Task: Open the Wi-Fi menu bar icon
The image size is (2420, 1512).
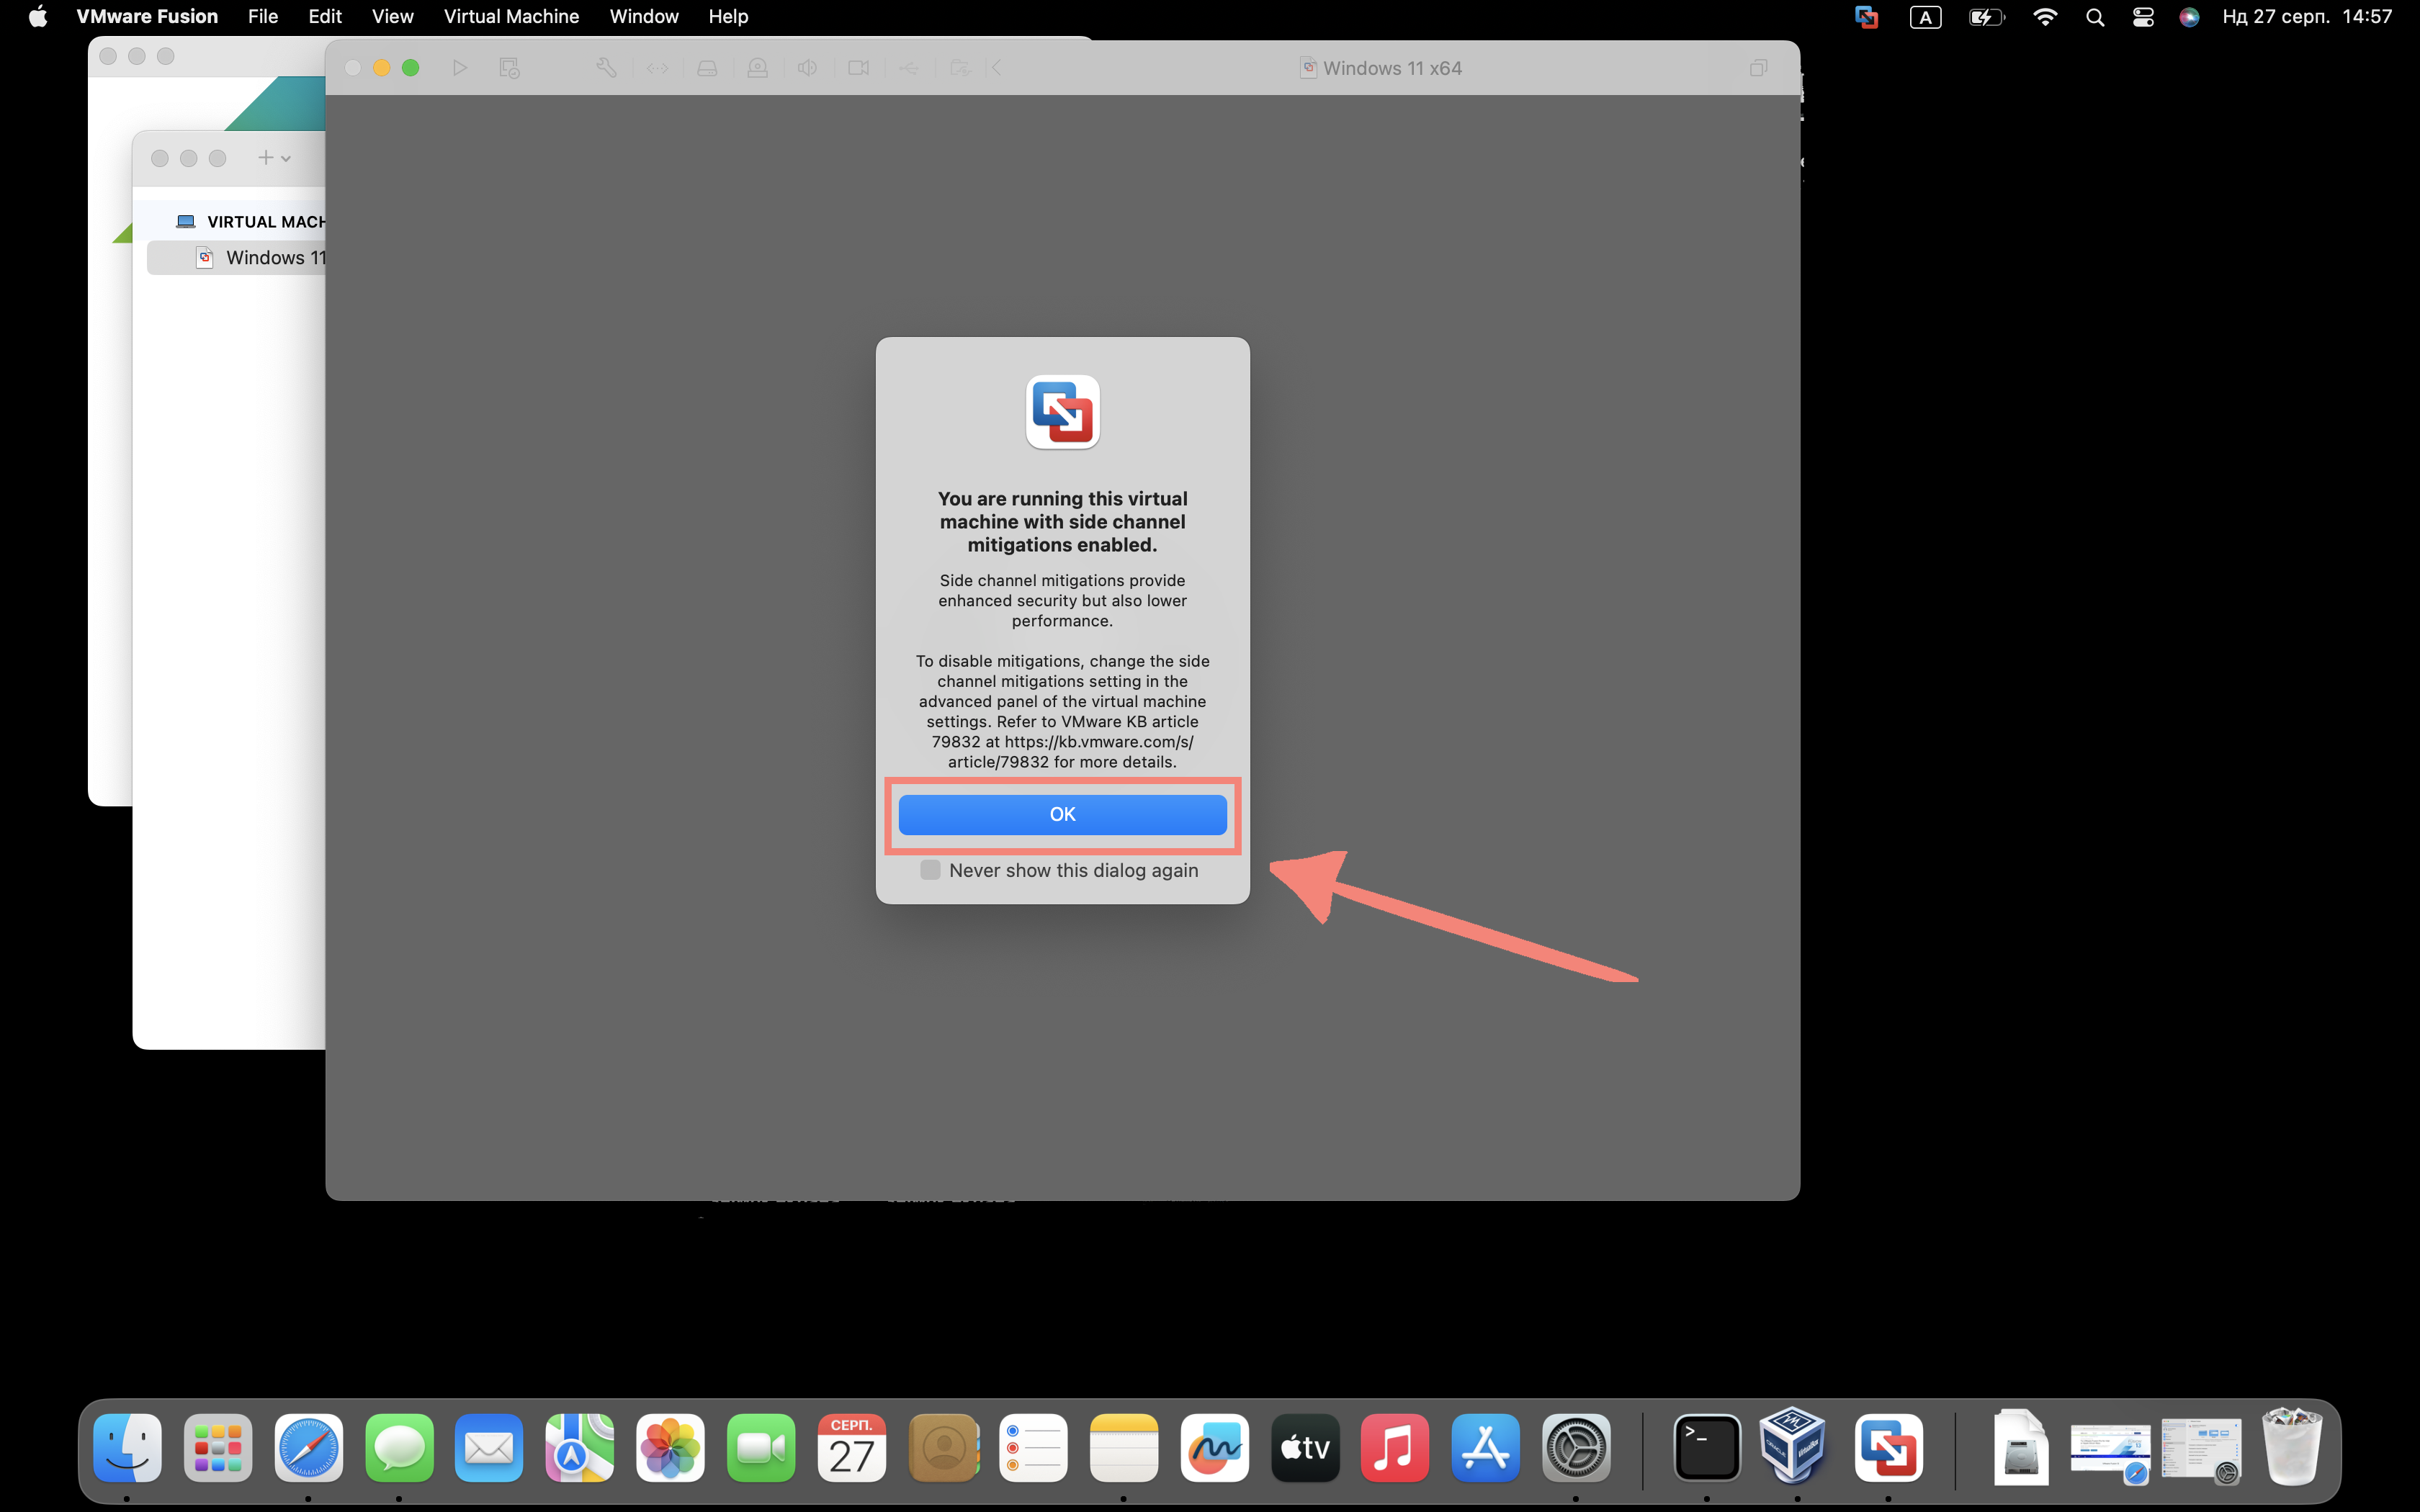Action: pos(2045,16)
